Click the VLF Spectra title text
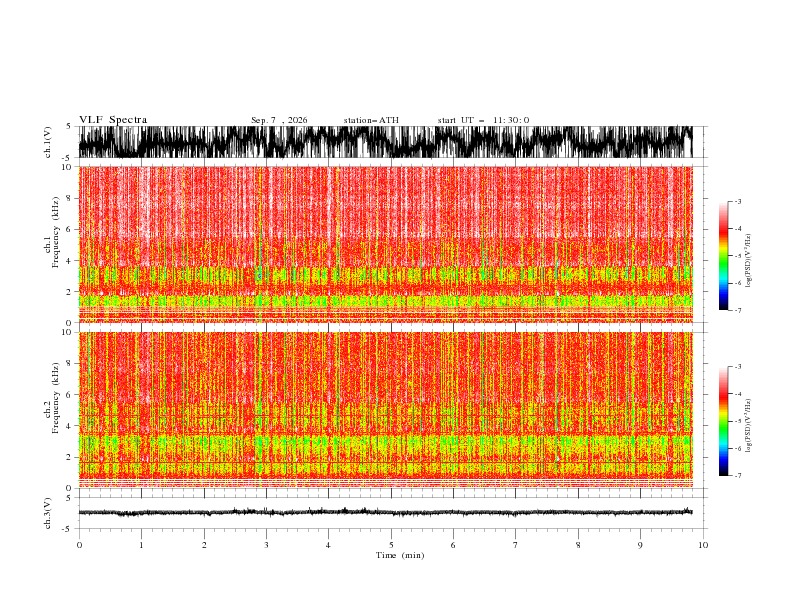Screen dimensions: 792x612 click(113, 120)
